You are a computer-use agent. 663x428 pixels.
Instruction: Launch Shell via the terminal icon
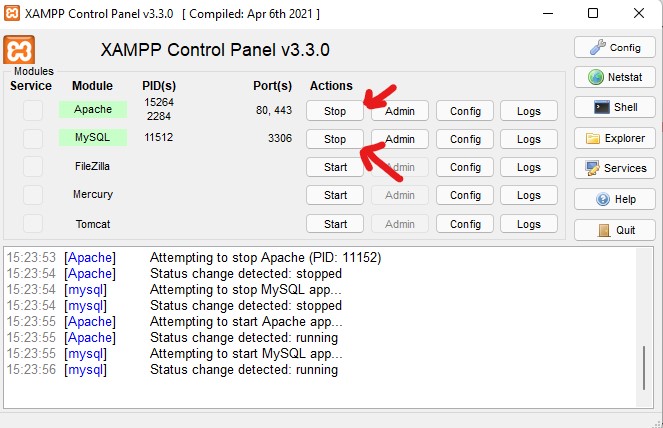coord(614,107)
